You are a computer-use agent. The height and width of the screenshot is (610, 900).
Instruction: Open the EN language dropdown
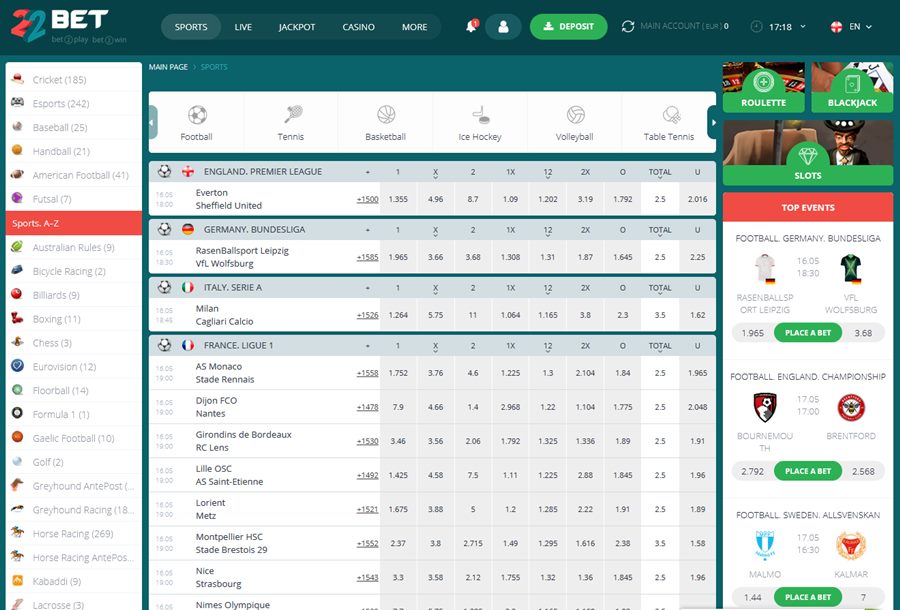click(852, 27)
